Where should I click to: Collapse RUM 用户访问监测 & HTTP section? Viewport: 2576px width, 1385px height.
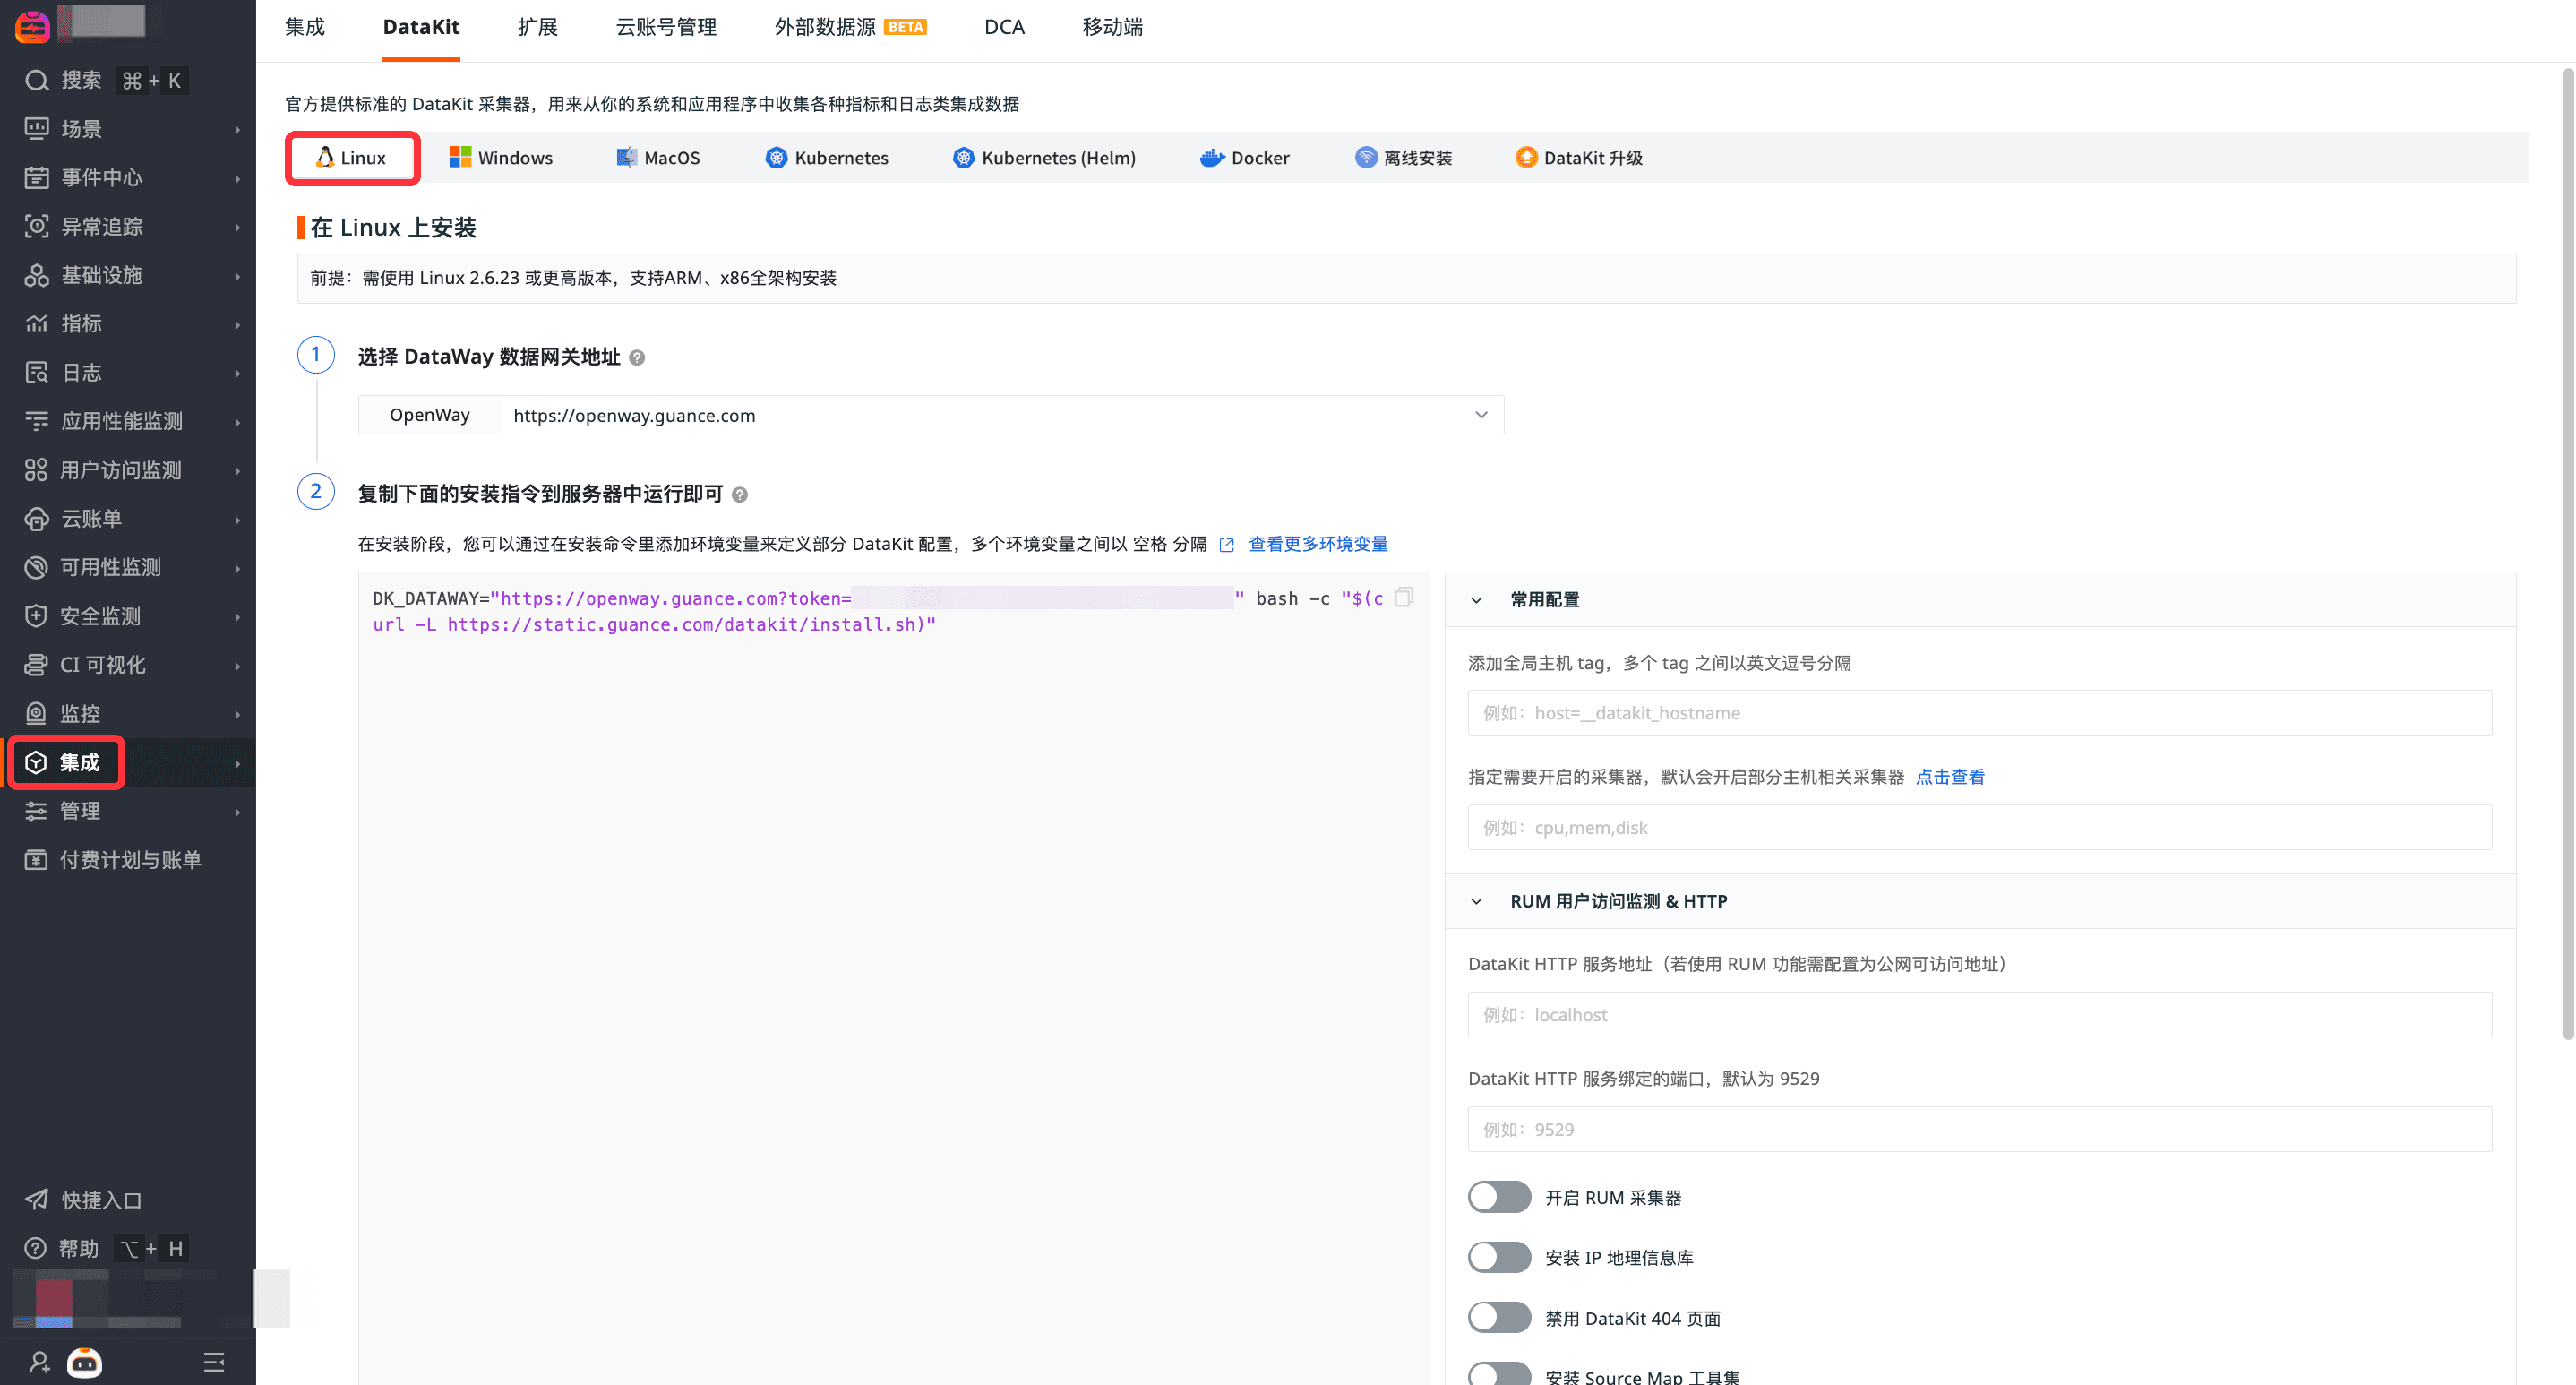pos(1476,902)
